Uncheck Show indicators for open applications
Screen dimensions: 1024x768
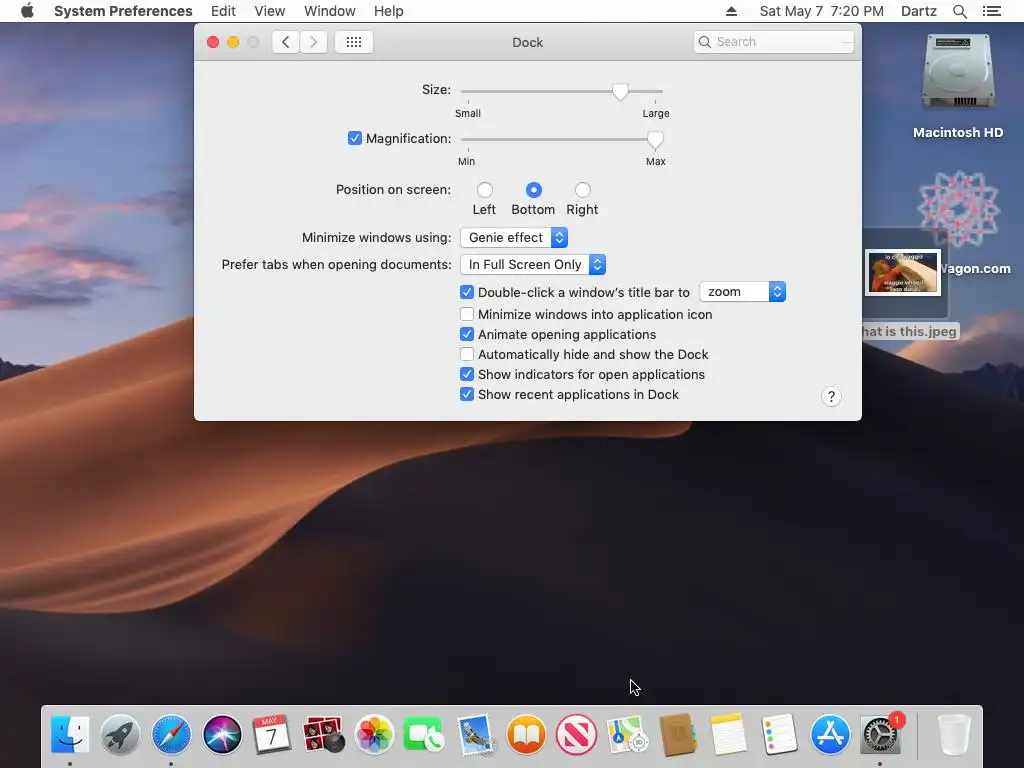(467, 374)
